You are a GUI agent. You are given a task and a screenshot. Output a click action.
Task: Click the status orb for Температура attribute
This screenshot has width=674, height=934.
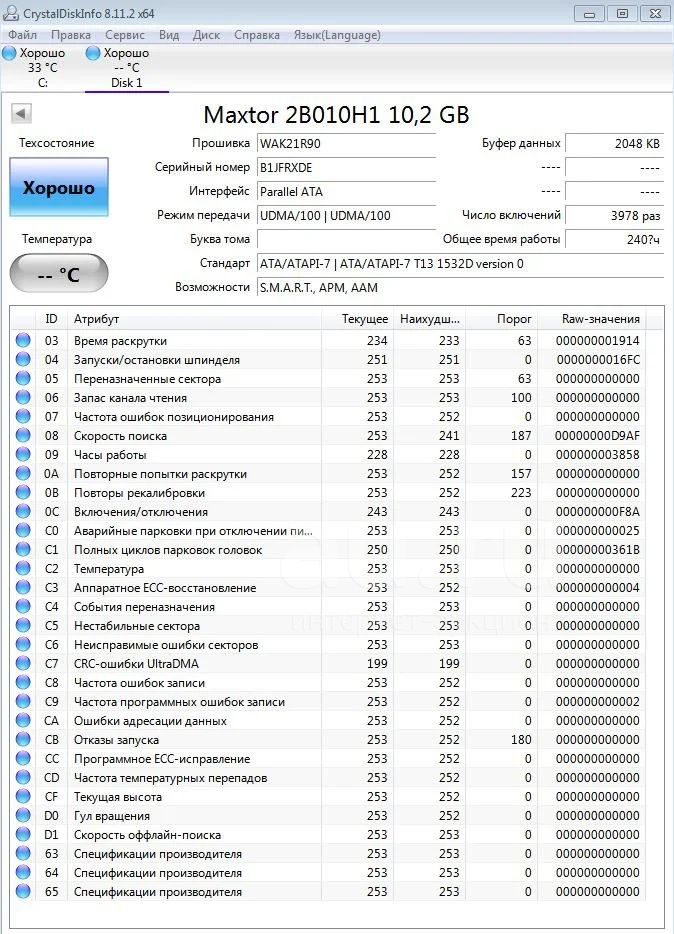pos(23,568)
